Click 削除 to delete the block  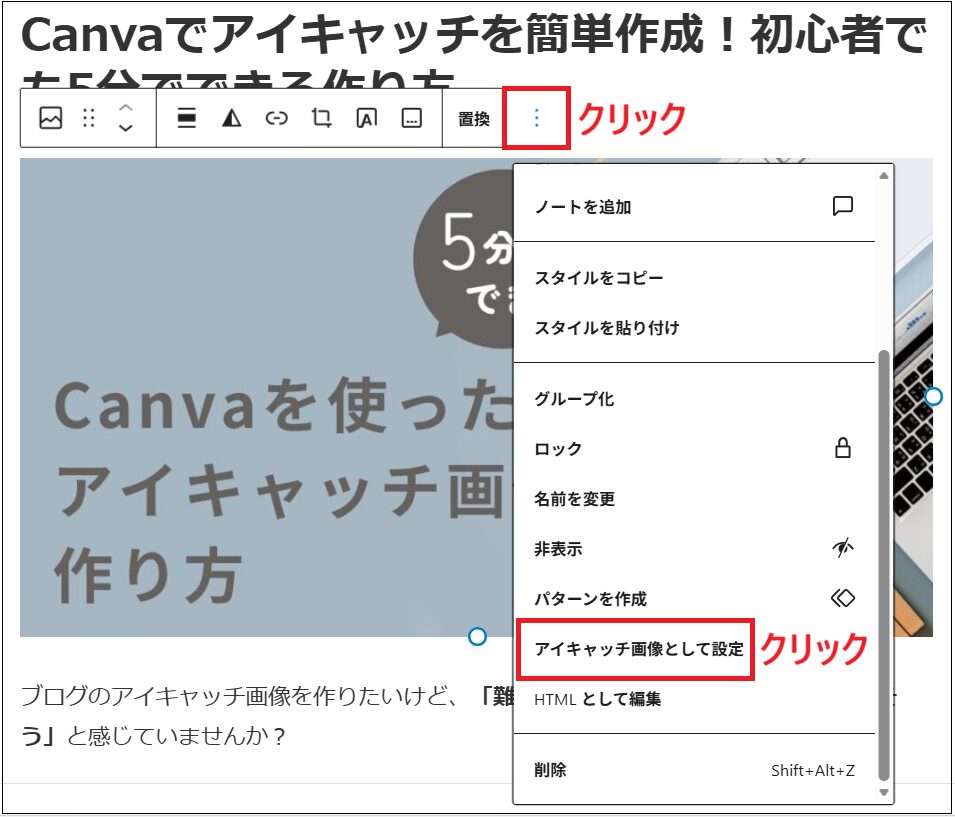tap(694, 770)
